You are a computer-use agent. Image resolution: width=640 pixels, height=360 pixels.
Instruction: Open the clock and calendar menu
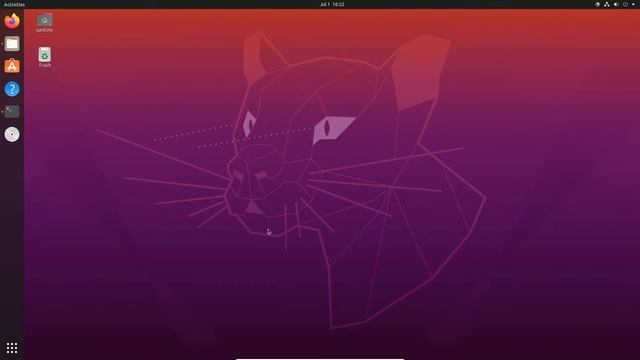[x=332, y=4]
